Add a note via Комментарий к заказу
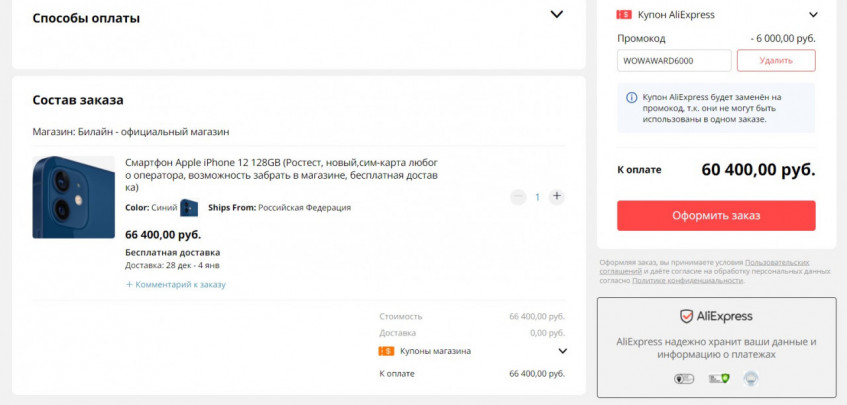Screen dimensions: 847x405 click(176, 284)
